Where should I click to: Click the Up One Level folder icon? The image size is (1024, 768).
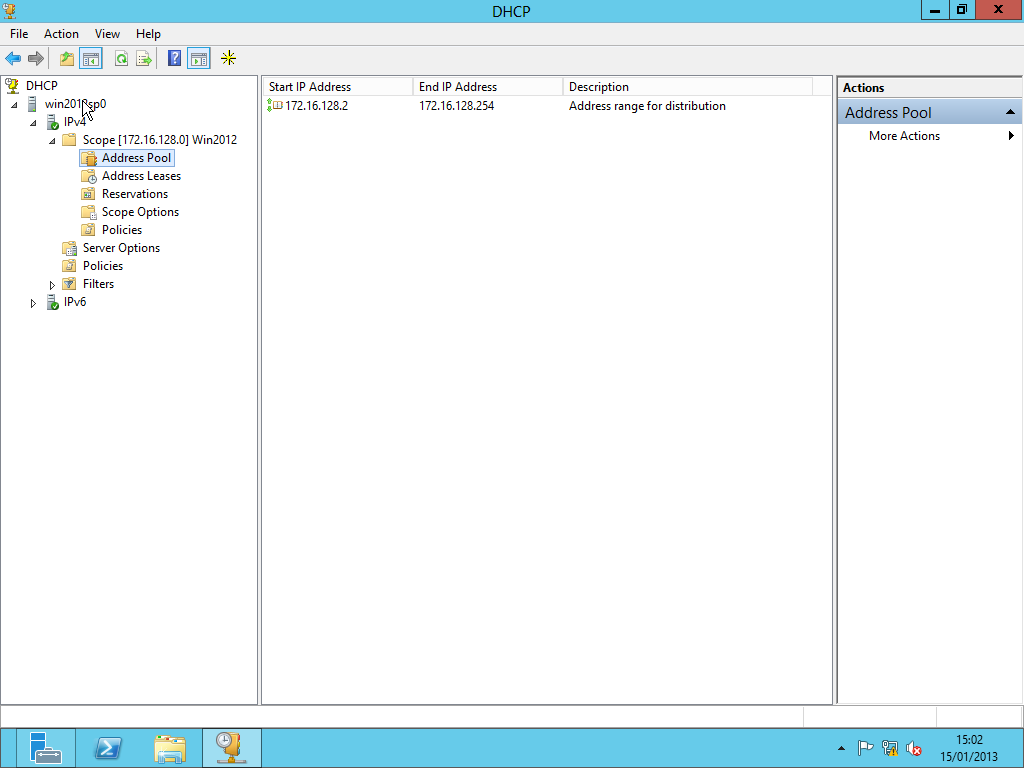pos(67,59)
